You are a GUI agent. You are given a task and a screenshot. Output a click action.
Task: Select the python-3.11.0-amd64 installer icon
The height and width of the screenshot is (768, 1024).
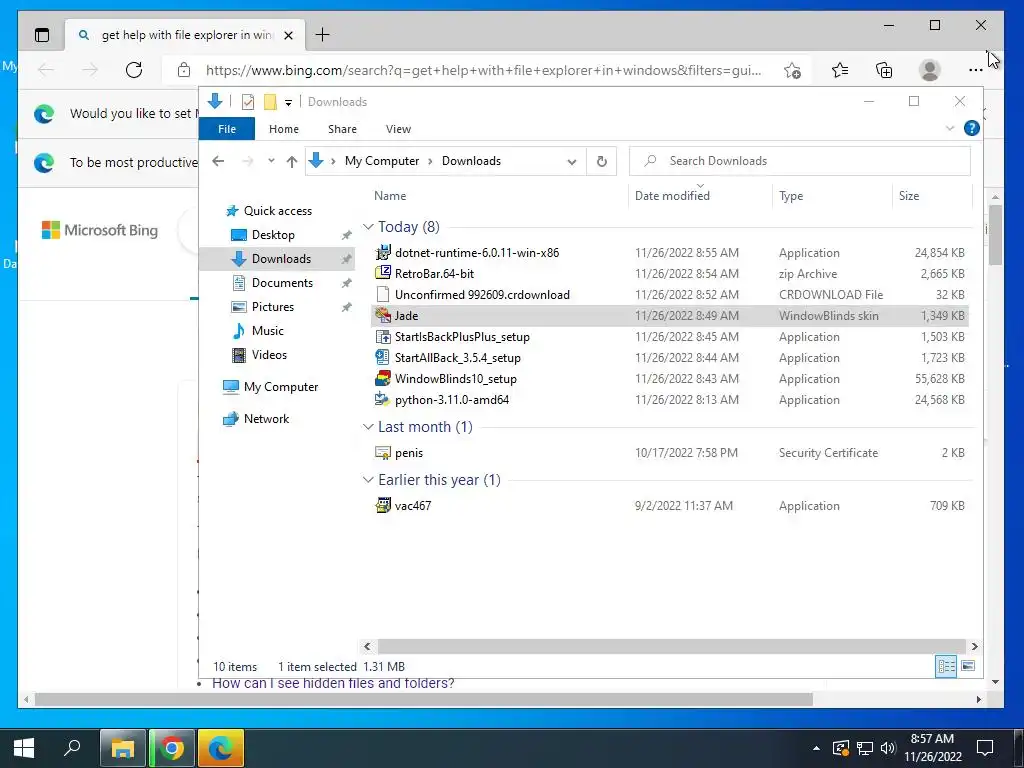point(383,400)
